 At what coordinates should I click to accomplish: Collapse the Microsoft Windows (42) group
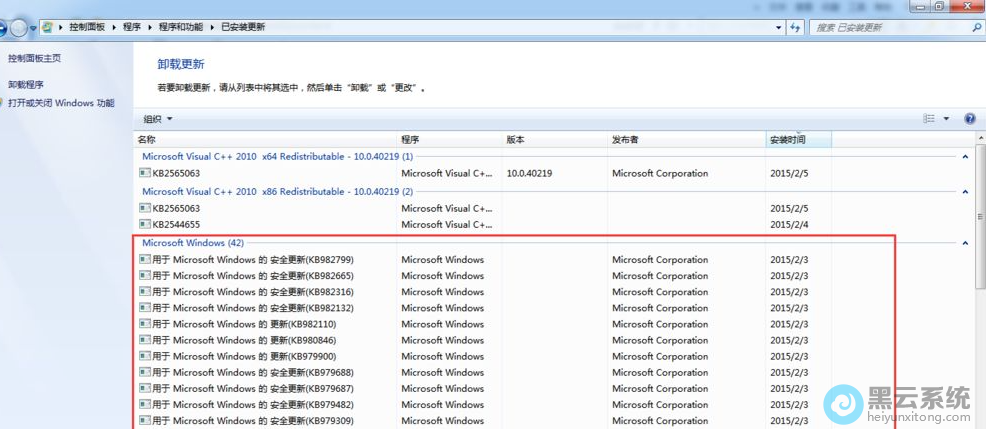964,243
